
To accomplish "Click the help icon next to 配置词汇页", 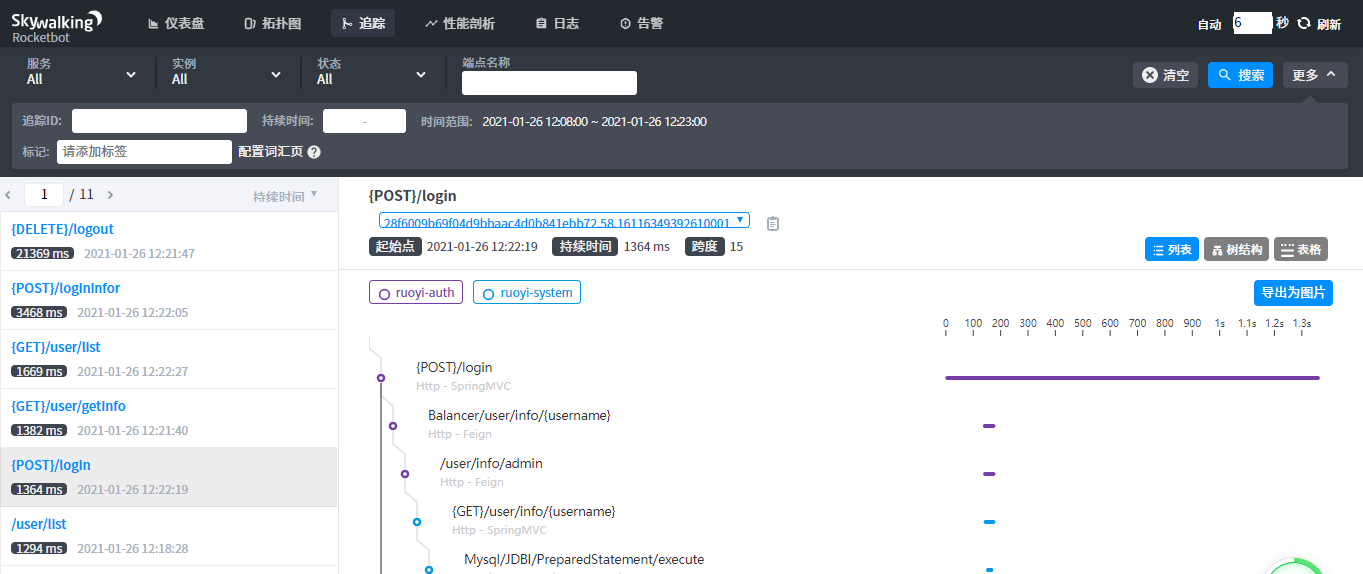I will 314,152.
